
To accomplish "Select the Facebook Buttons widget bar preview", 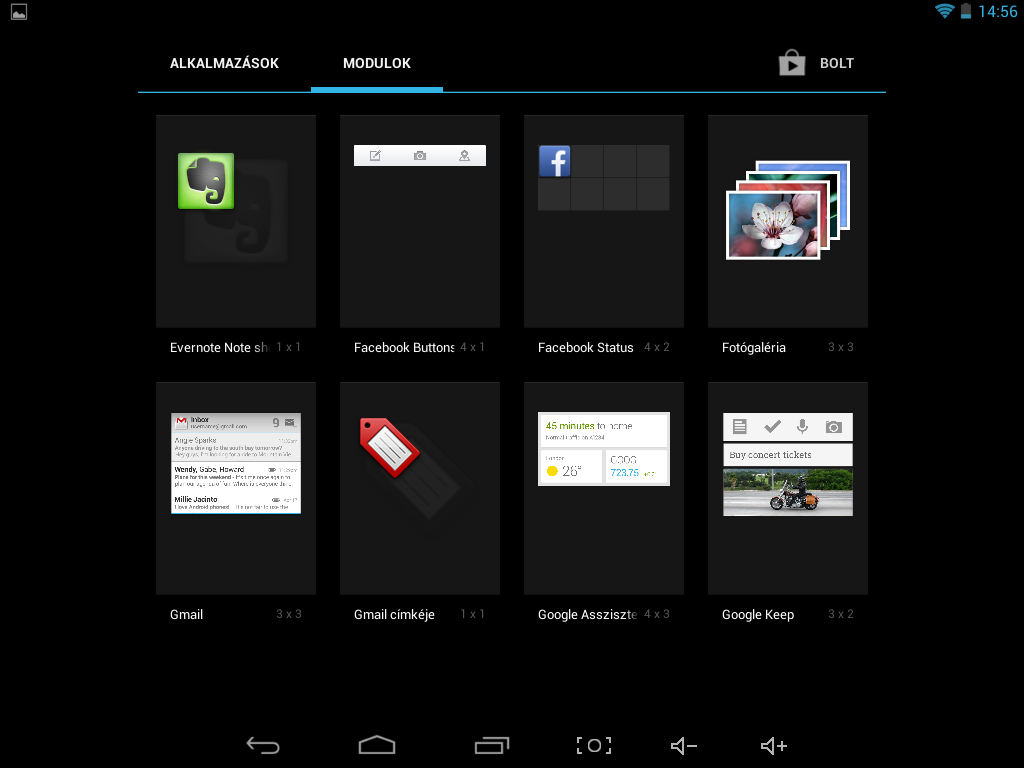I will coord(420,155).
